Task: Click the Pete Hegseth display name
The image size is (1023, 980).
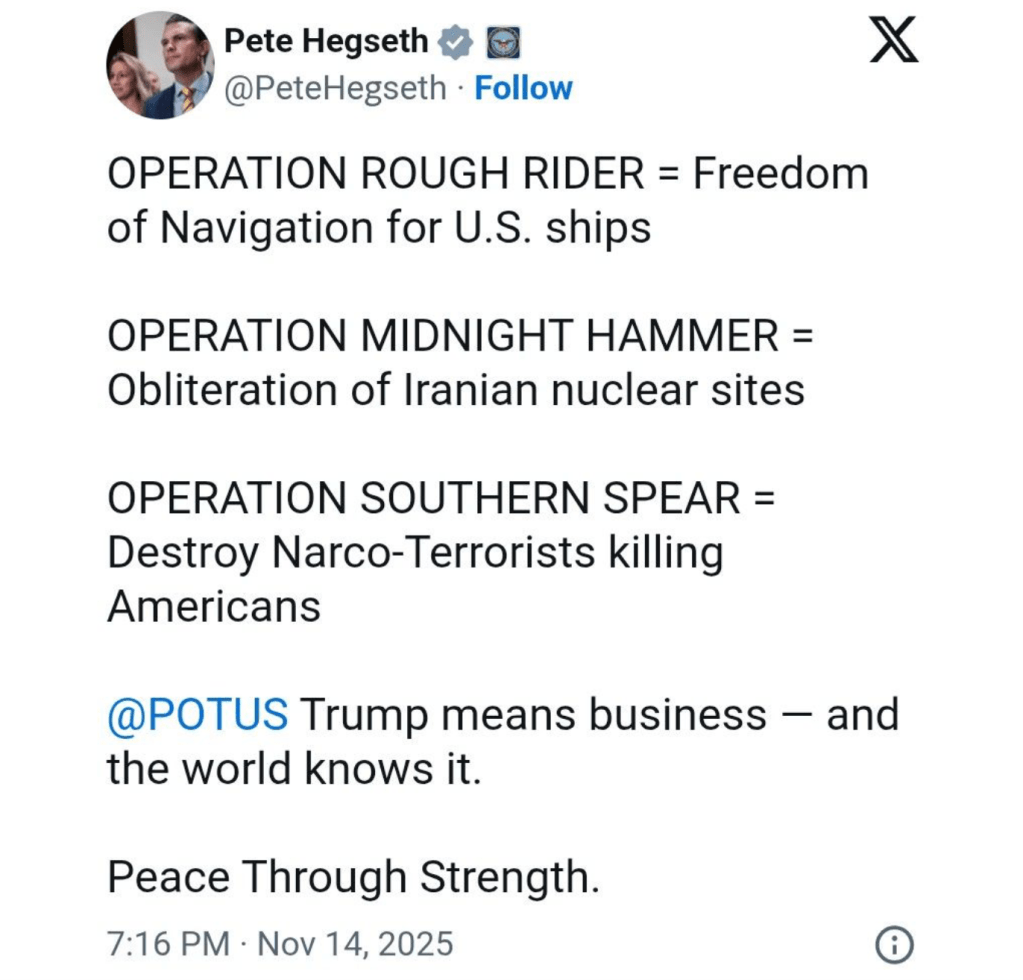Action: click(x=326, y=42)
